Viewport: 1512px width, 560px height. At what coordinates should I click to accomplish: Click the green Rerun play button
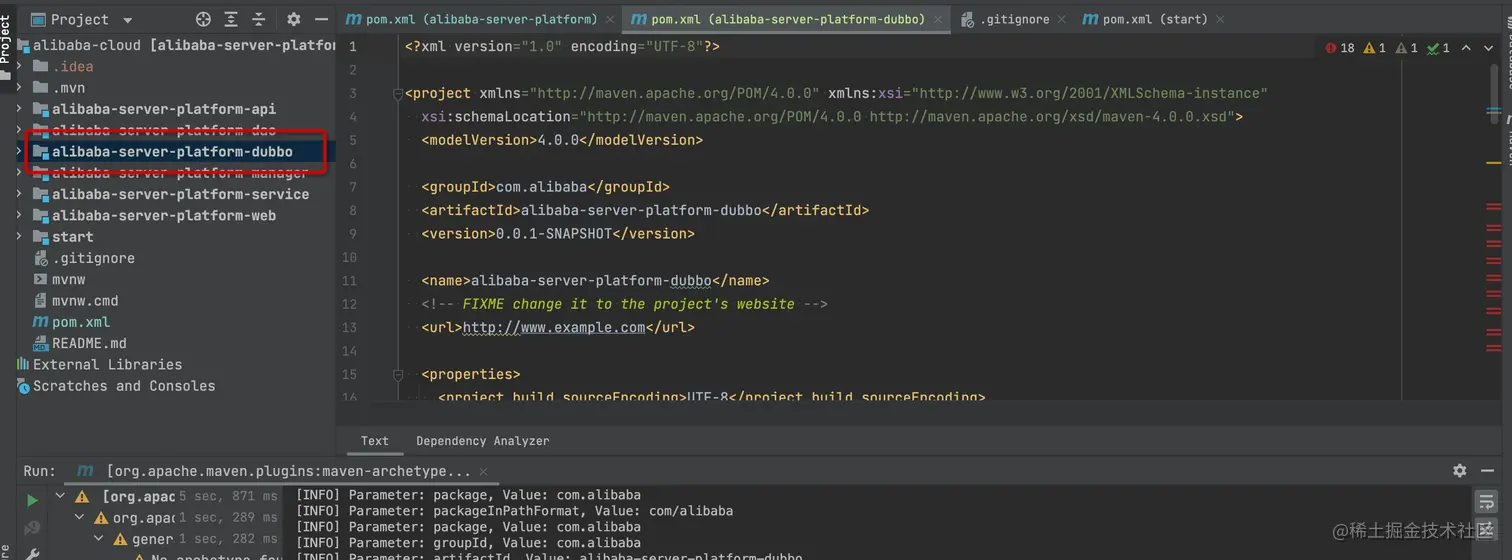[x=32, y=500]
